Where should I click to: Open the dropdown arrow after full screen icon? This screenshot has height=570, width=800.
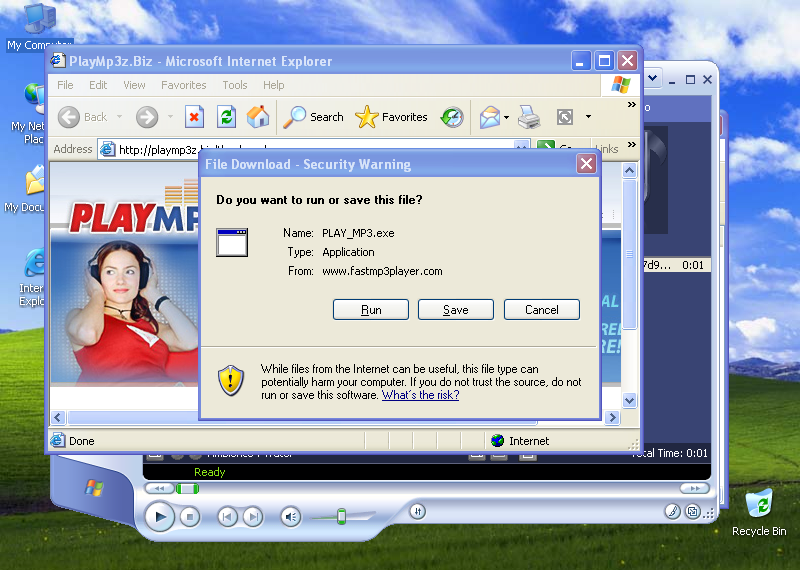click(x=588, y=117)
